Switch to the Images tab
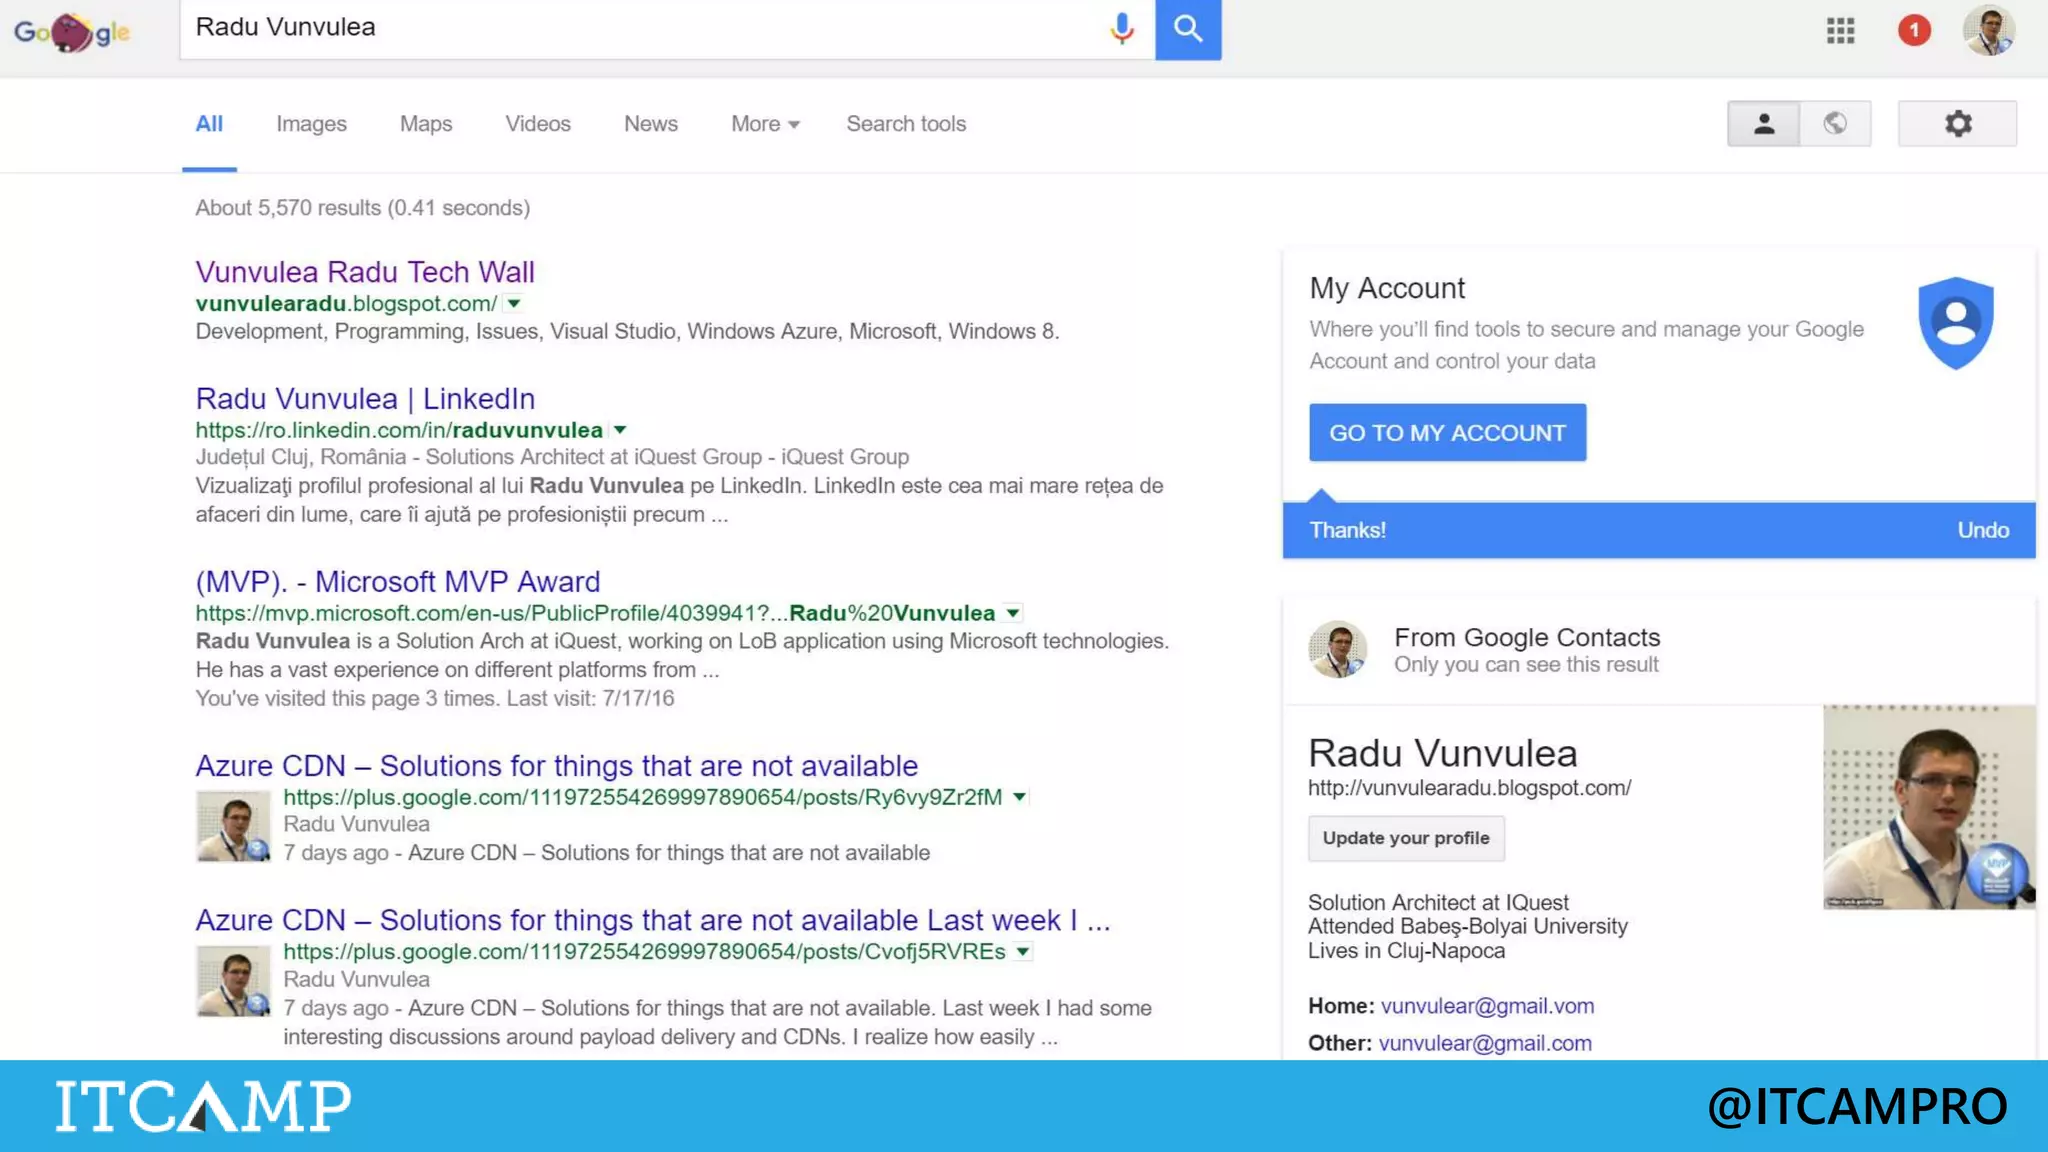Screen dimensions: 2048x1152 (x=311, y=124)
